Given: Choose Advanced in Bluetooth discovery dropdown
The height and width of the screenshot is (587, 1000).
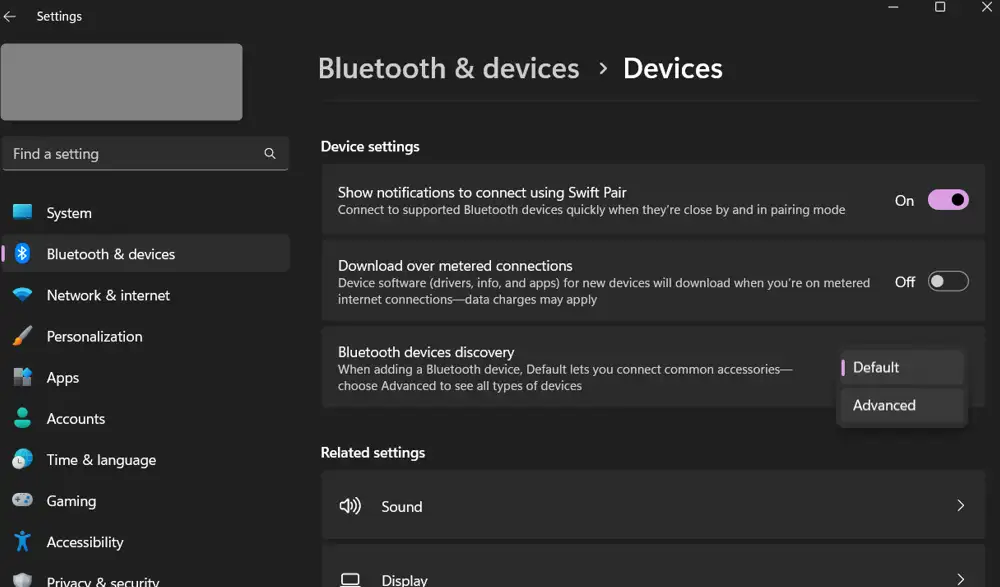Looking at the screenshot, I should (884, 406).
